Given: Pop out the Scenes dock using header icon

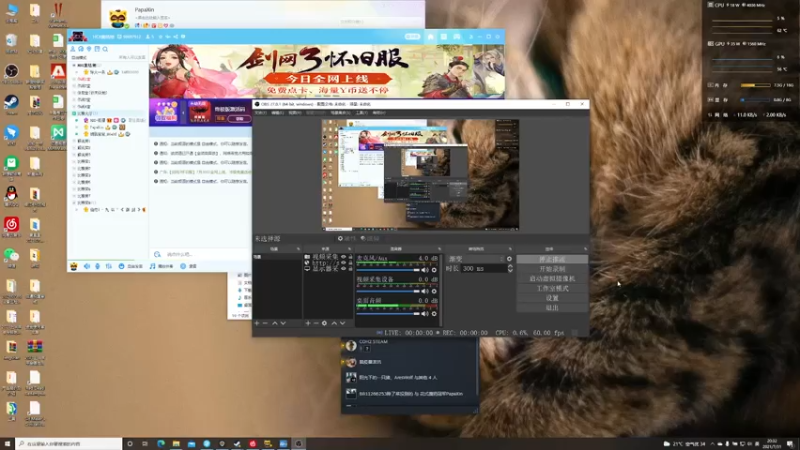Looking at the screenshot, I should [298, 249].
